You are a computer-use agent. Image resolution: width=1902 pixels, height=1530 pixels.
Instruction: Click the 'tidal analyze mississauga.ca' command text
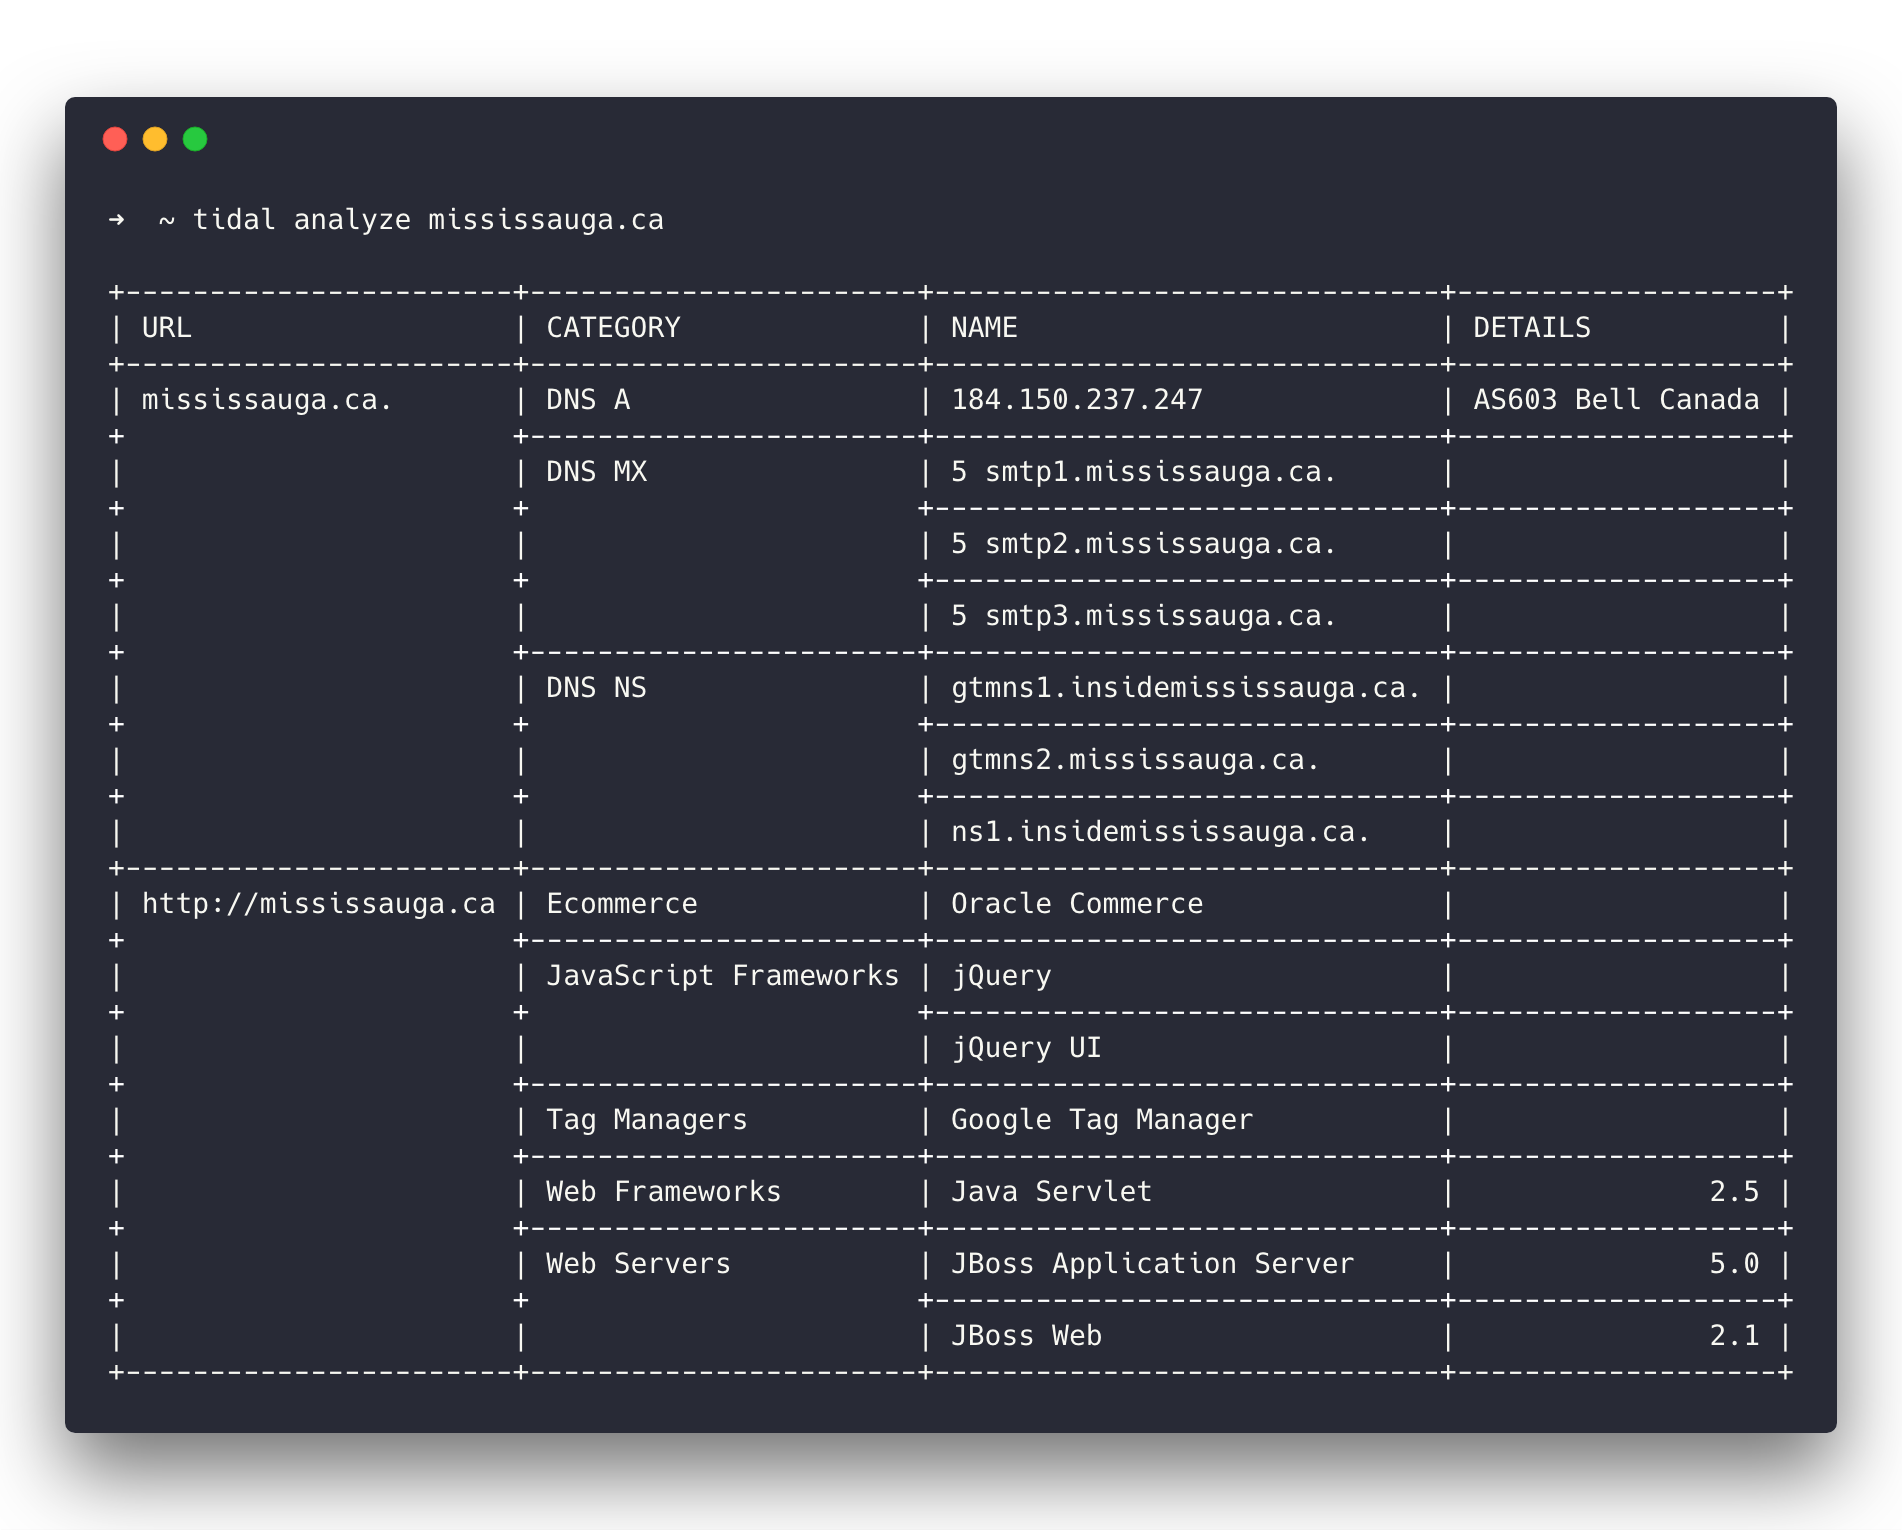428,220
